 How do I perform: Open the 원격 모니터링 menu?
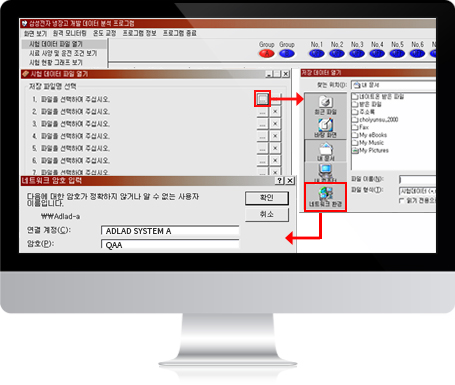click(69, 33)
